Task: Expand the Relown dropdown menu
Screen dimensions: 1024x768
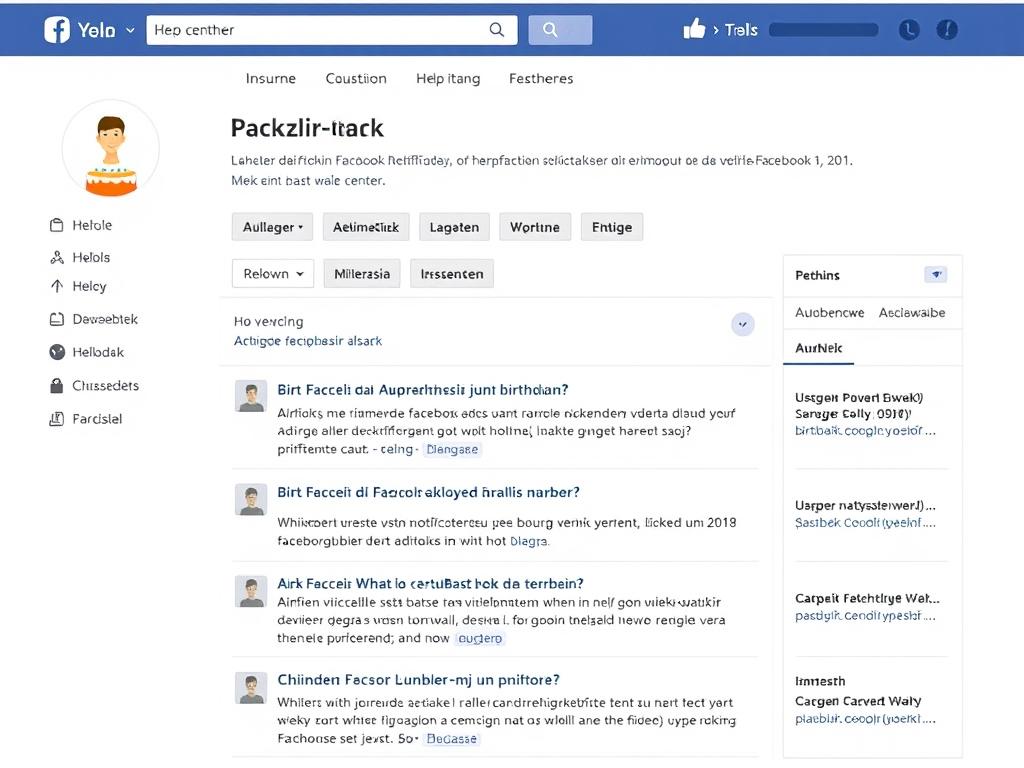Action: click(x=272, y=273)
